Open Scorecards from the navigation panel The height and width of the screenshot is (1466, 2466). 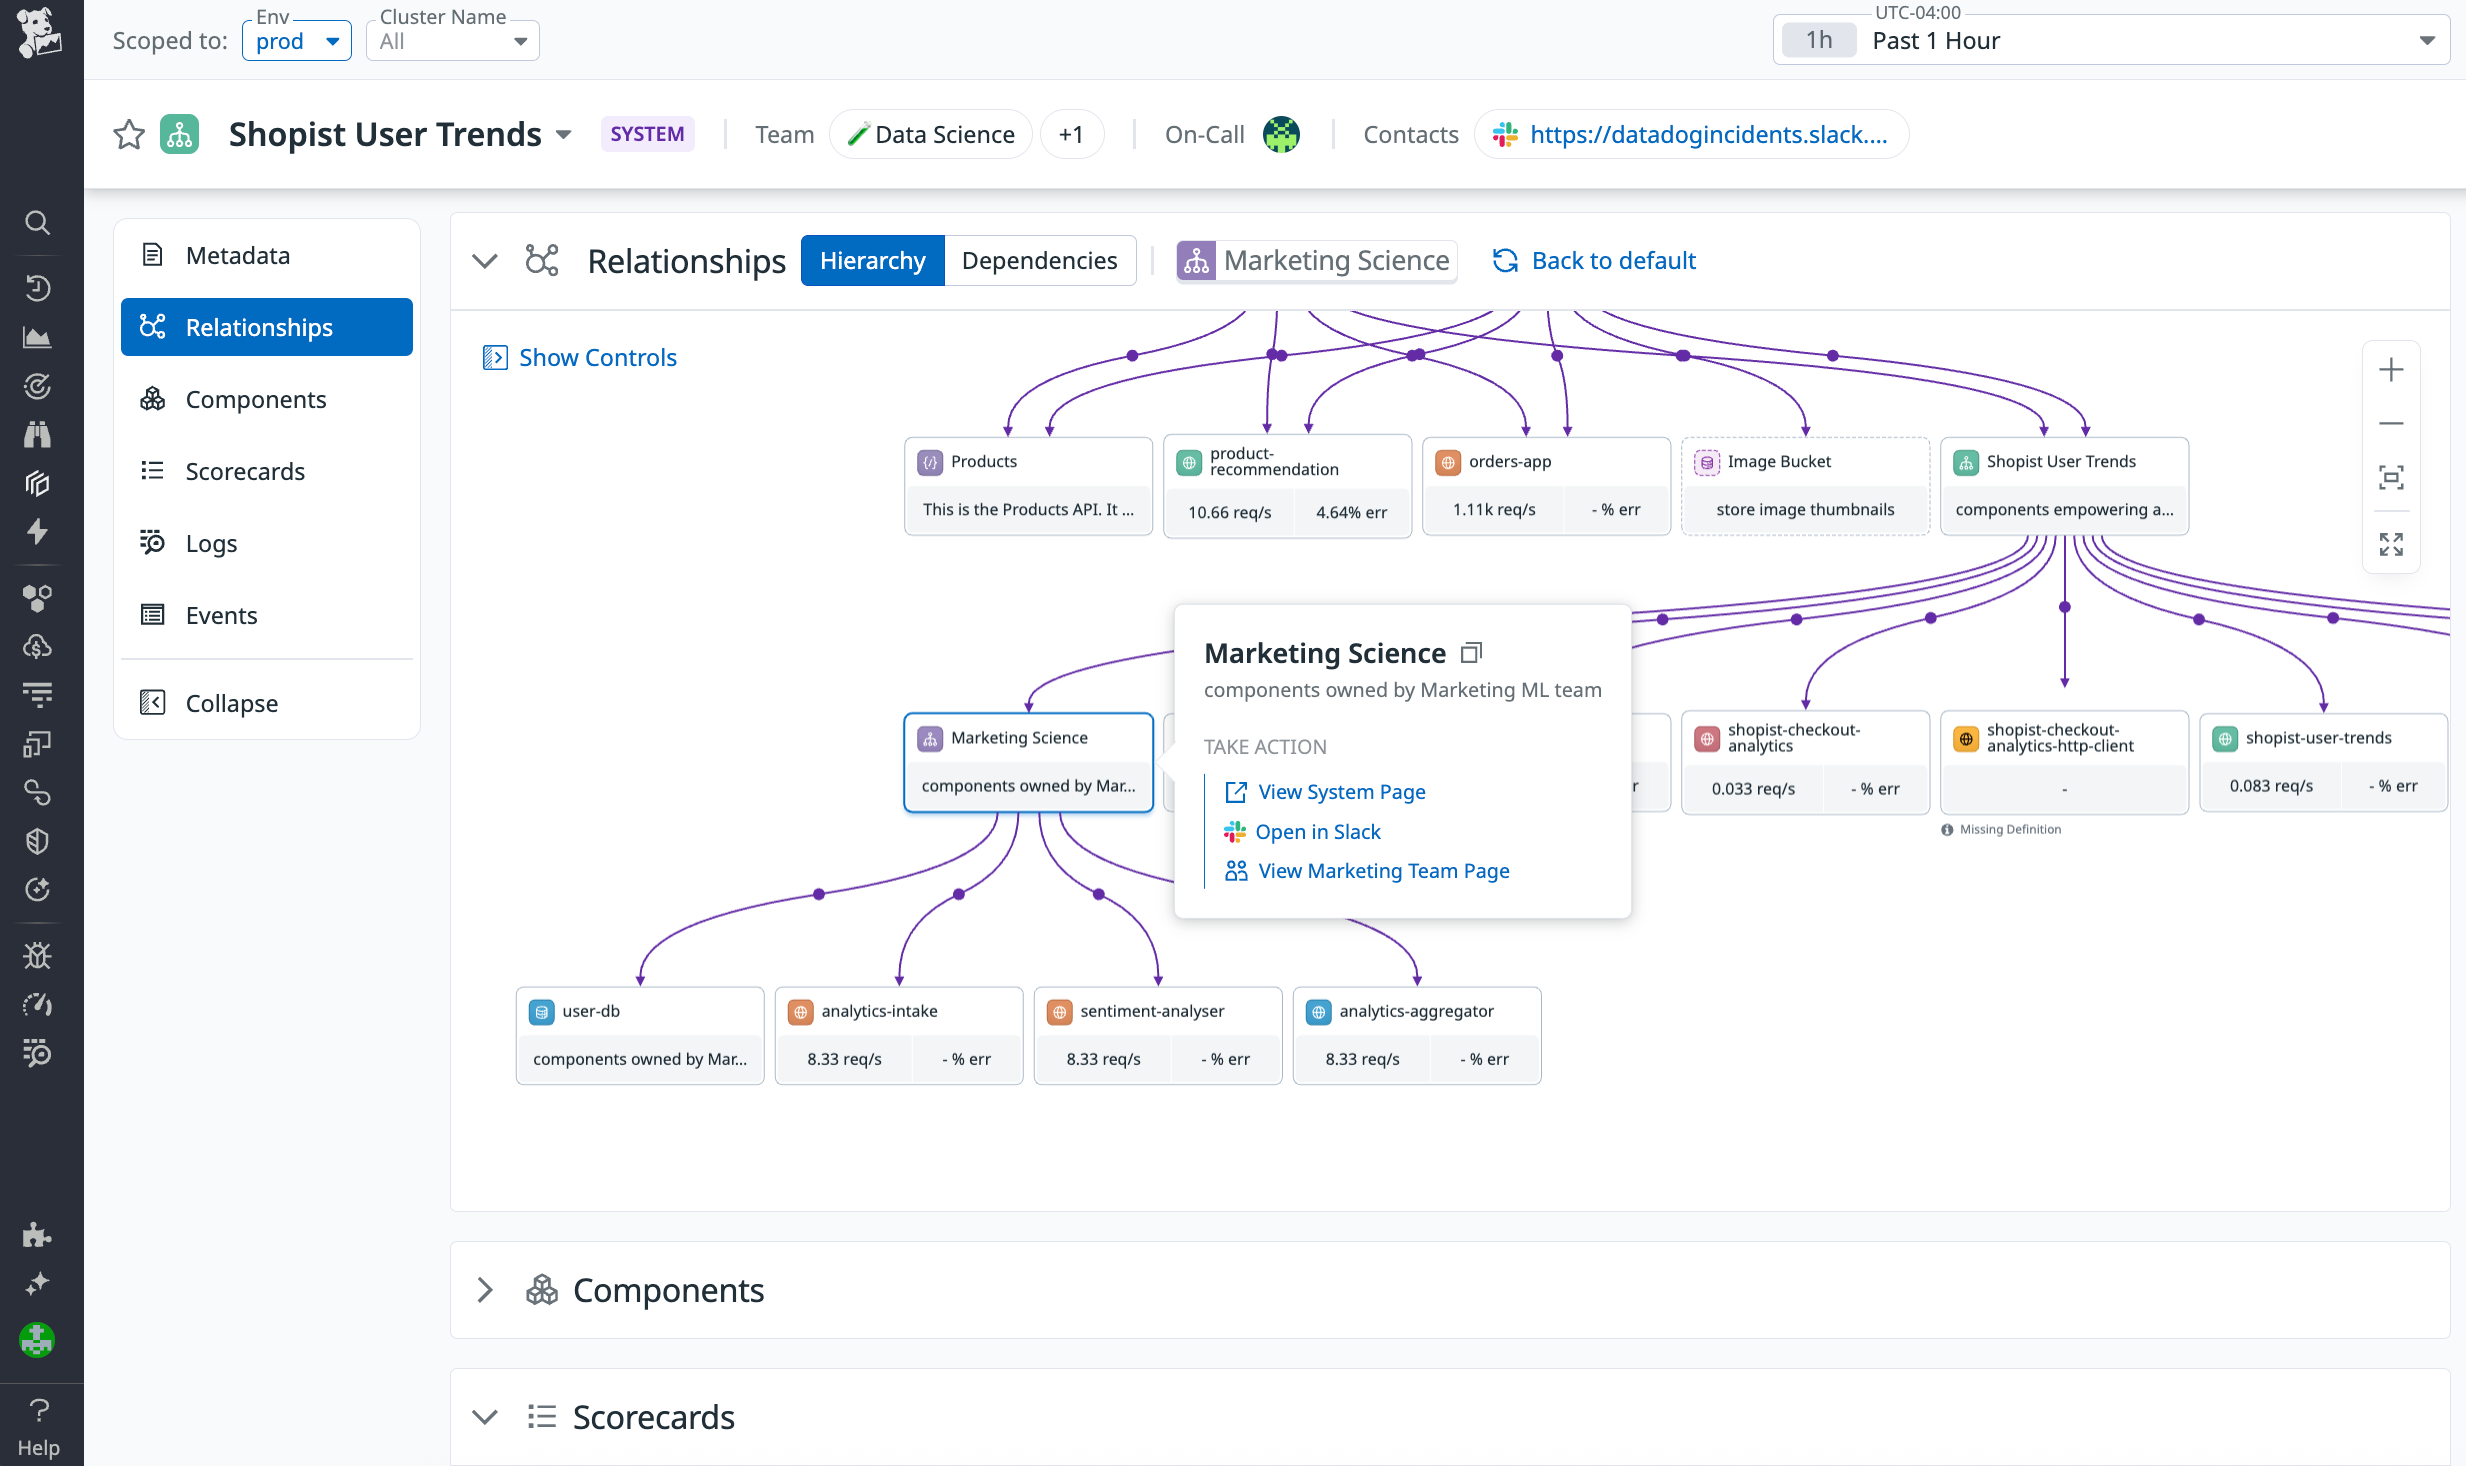point(244,471)
